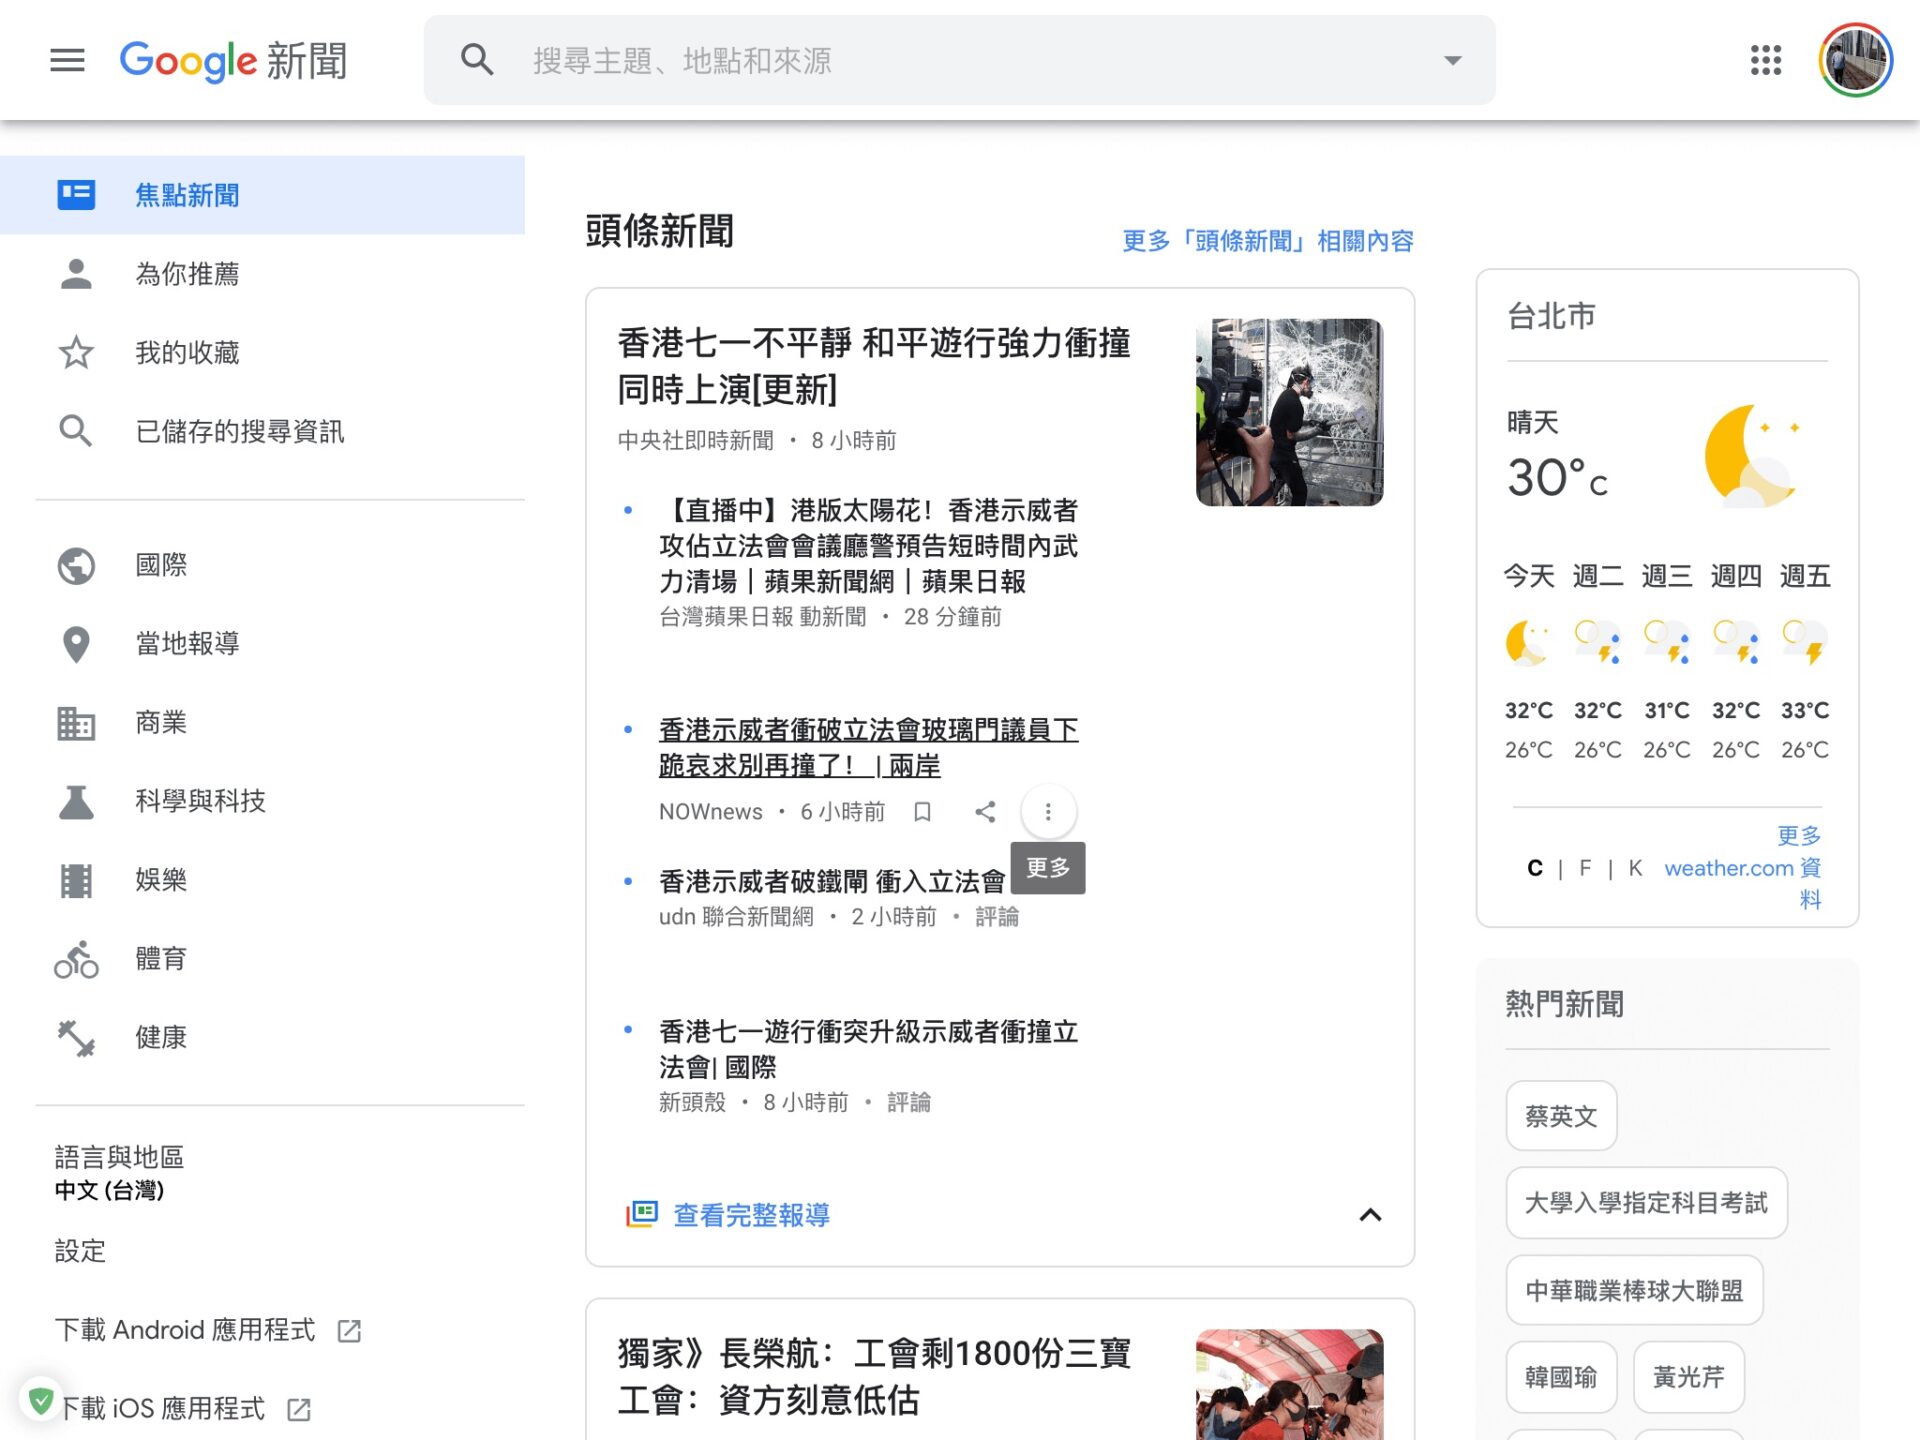This screenshot has width=1920, height=1440.
Task: Open the search options dropdown arrow
Action: (x=1452, y=60)
